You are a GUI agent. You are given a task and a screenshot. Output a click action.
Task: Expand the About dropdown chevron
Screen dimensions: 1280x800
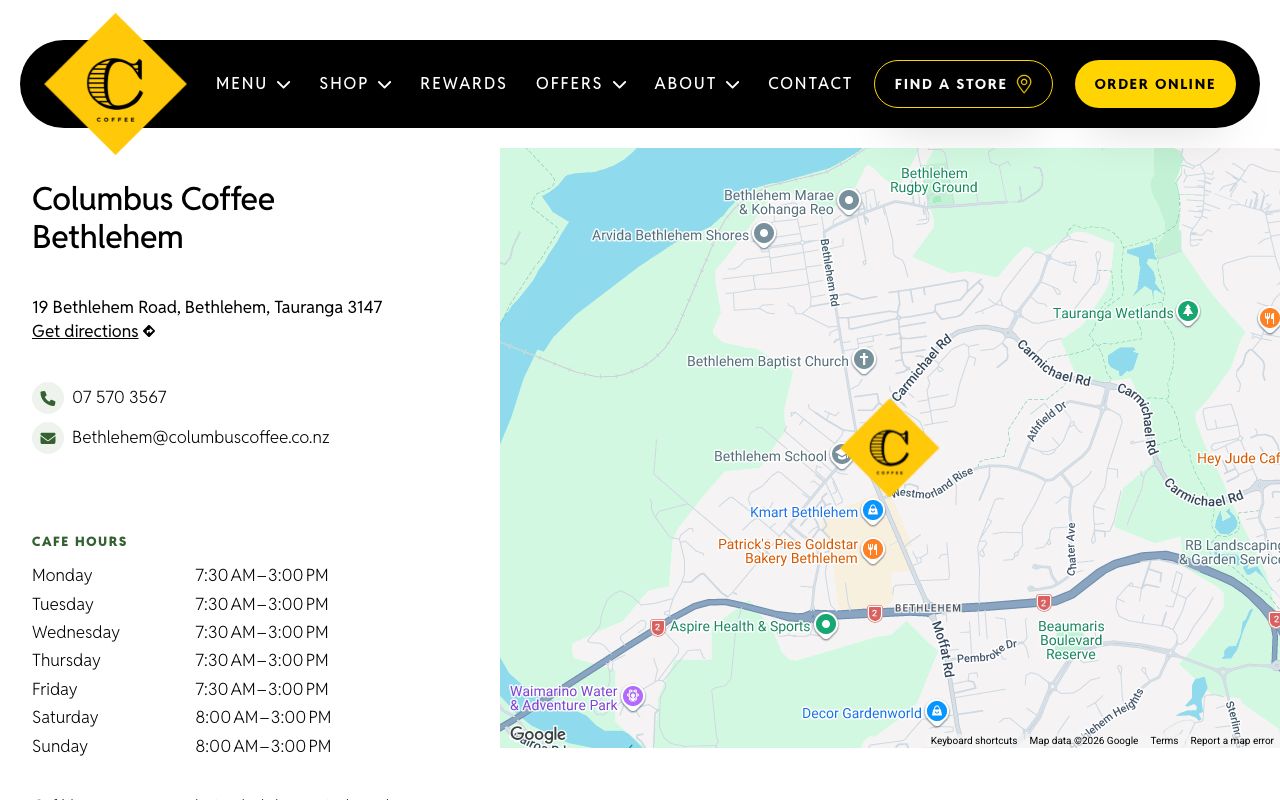(733, 85)
